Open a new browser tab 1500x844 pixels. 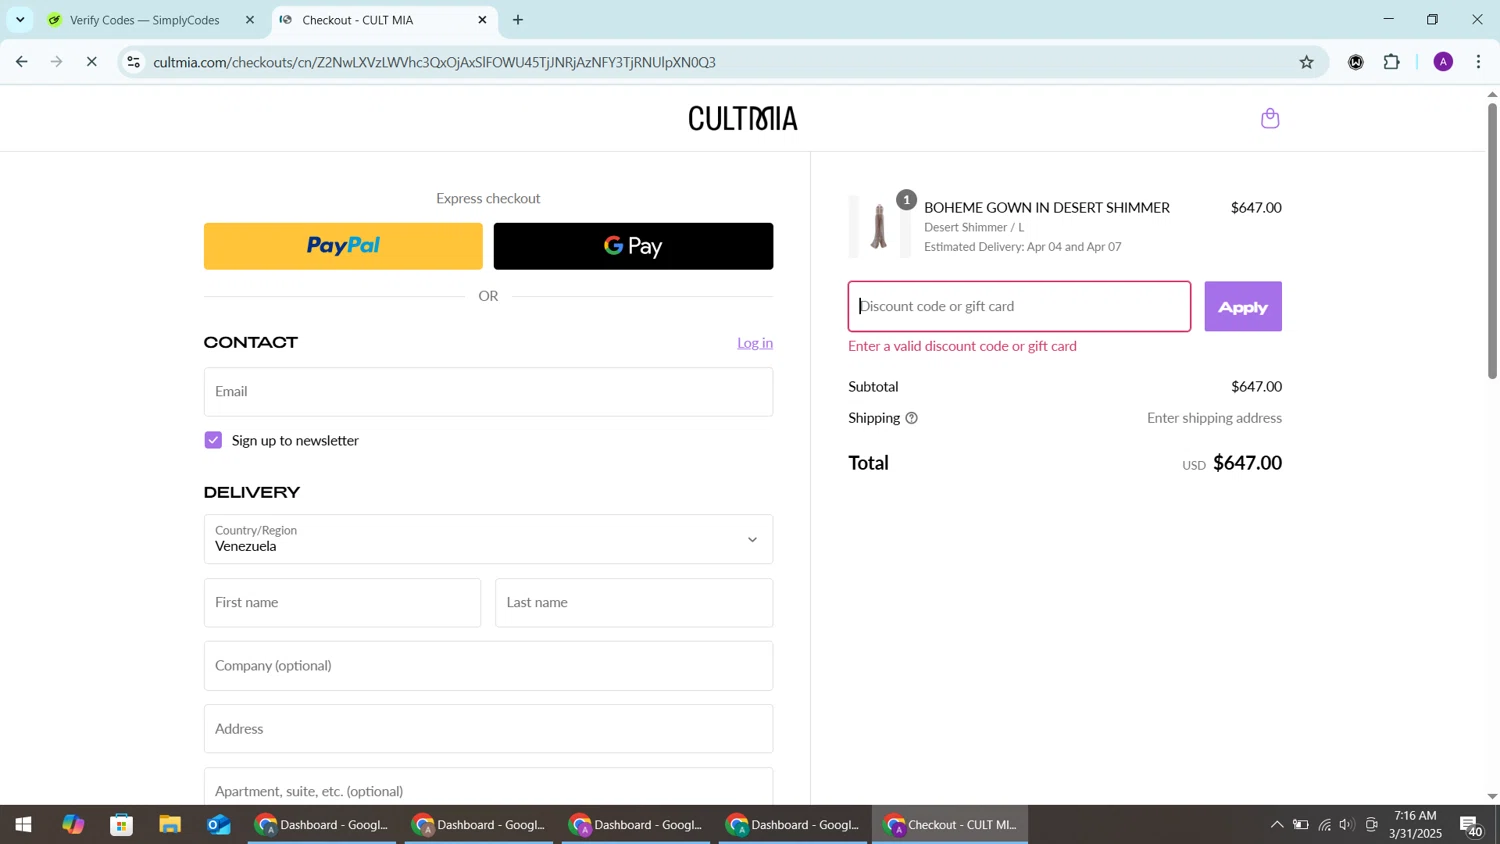(x=518, y=20)
